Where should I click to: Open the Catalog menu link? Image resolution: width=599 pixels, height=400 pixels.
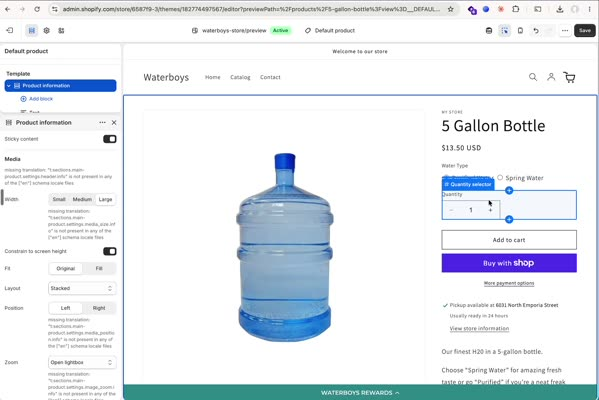click(240, 77)
